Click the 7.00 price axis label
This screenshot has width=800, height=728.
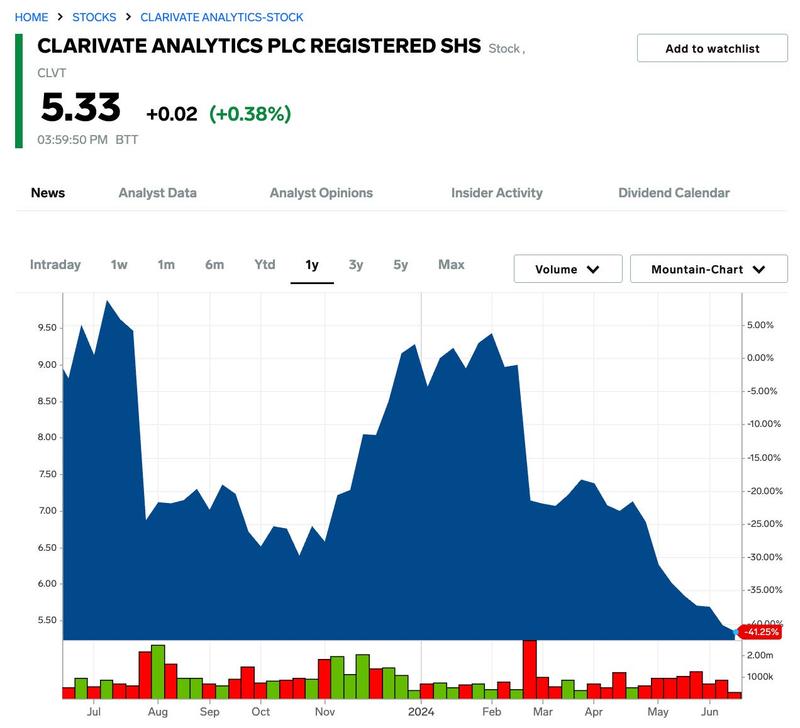(x=47, y=511)
